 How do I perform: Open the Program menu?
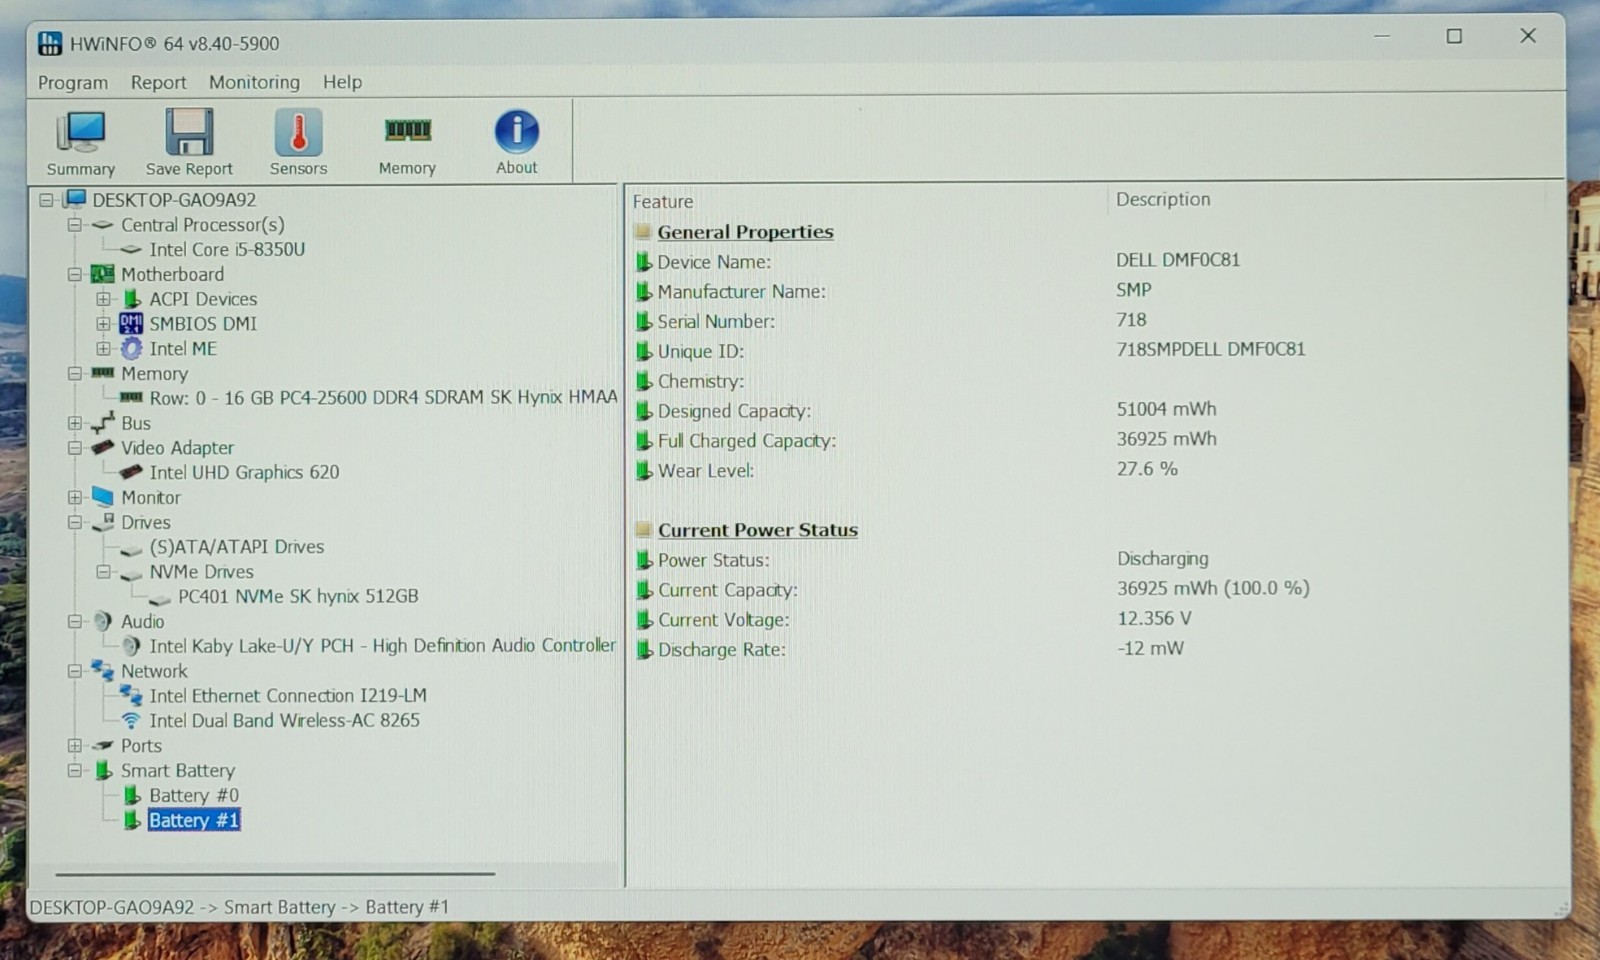click(x=73, y=82)
